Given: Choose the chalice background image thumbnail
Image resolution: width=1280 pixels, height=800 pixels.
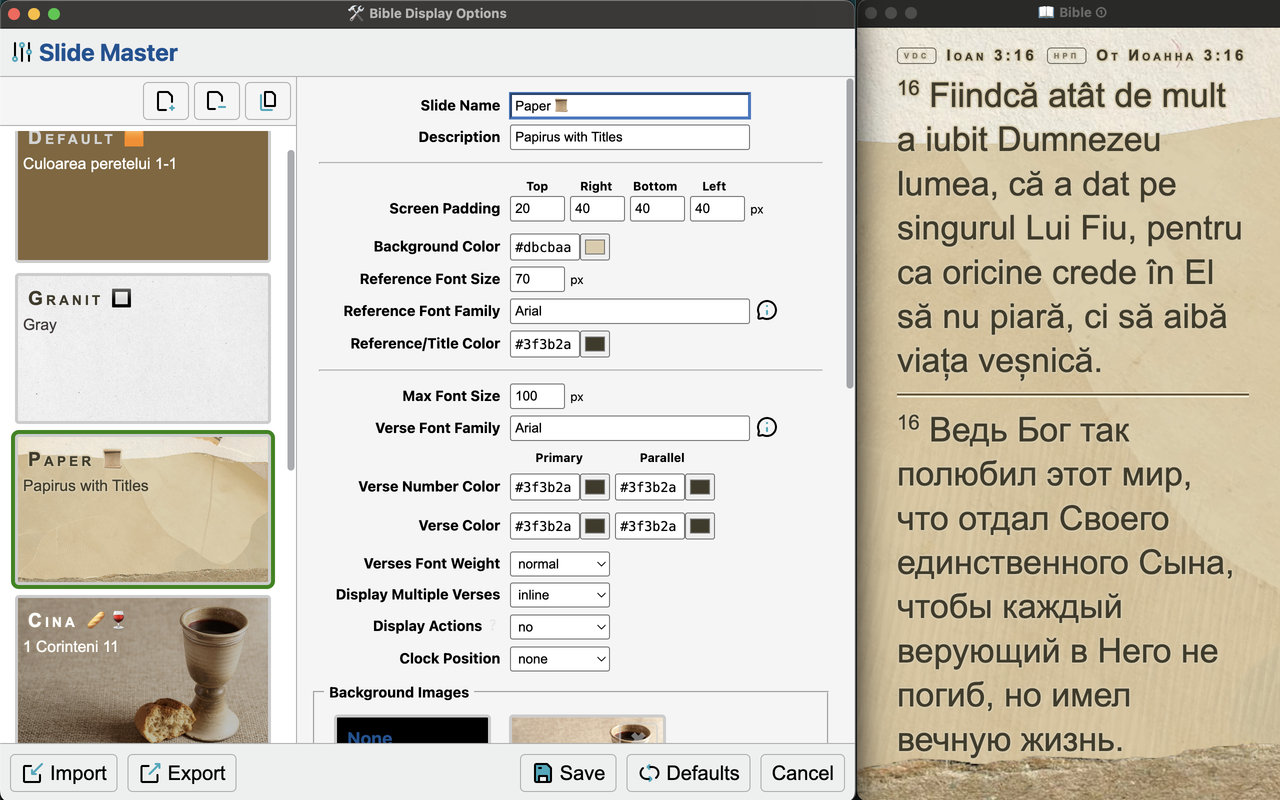Looking at the screenshot, I should 587,730.
